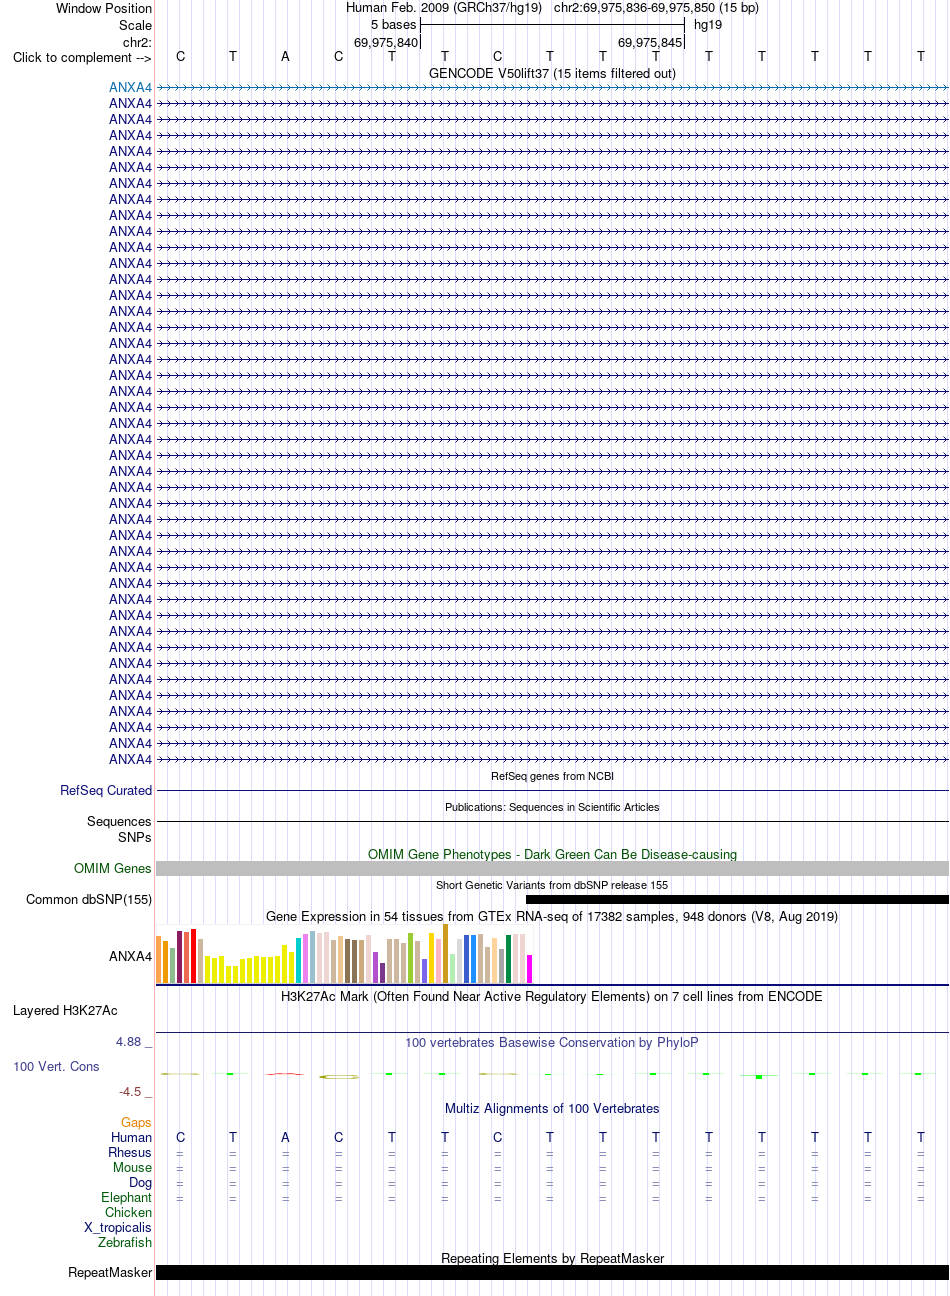Open '100 vertebrates Basewise Conservation by PhyloP' title

coord(552,1042)
